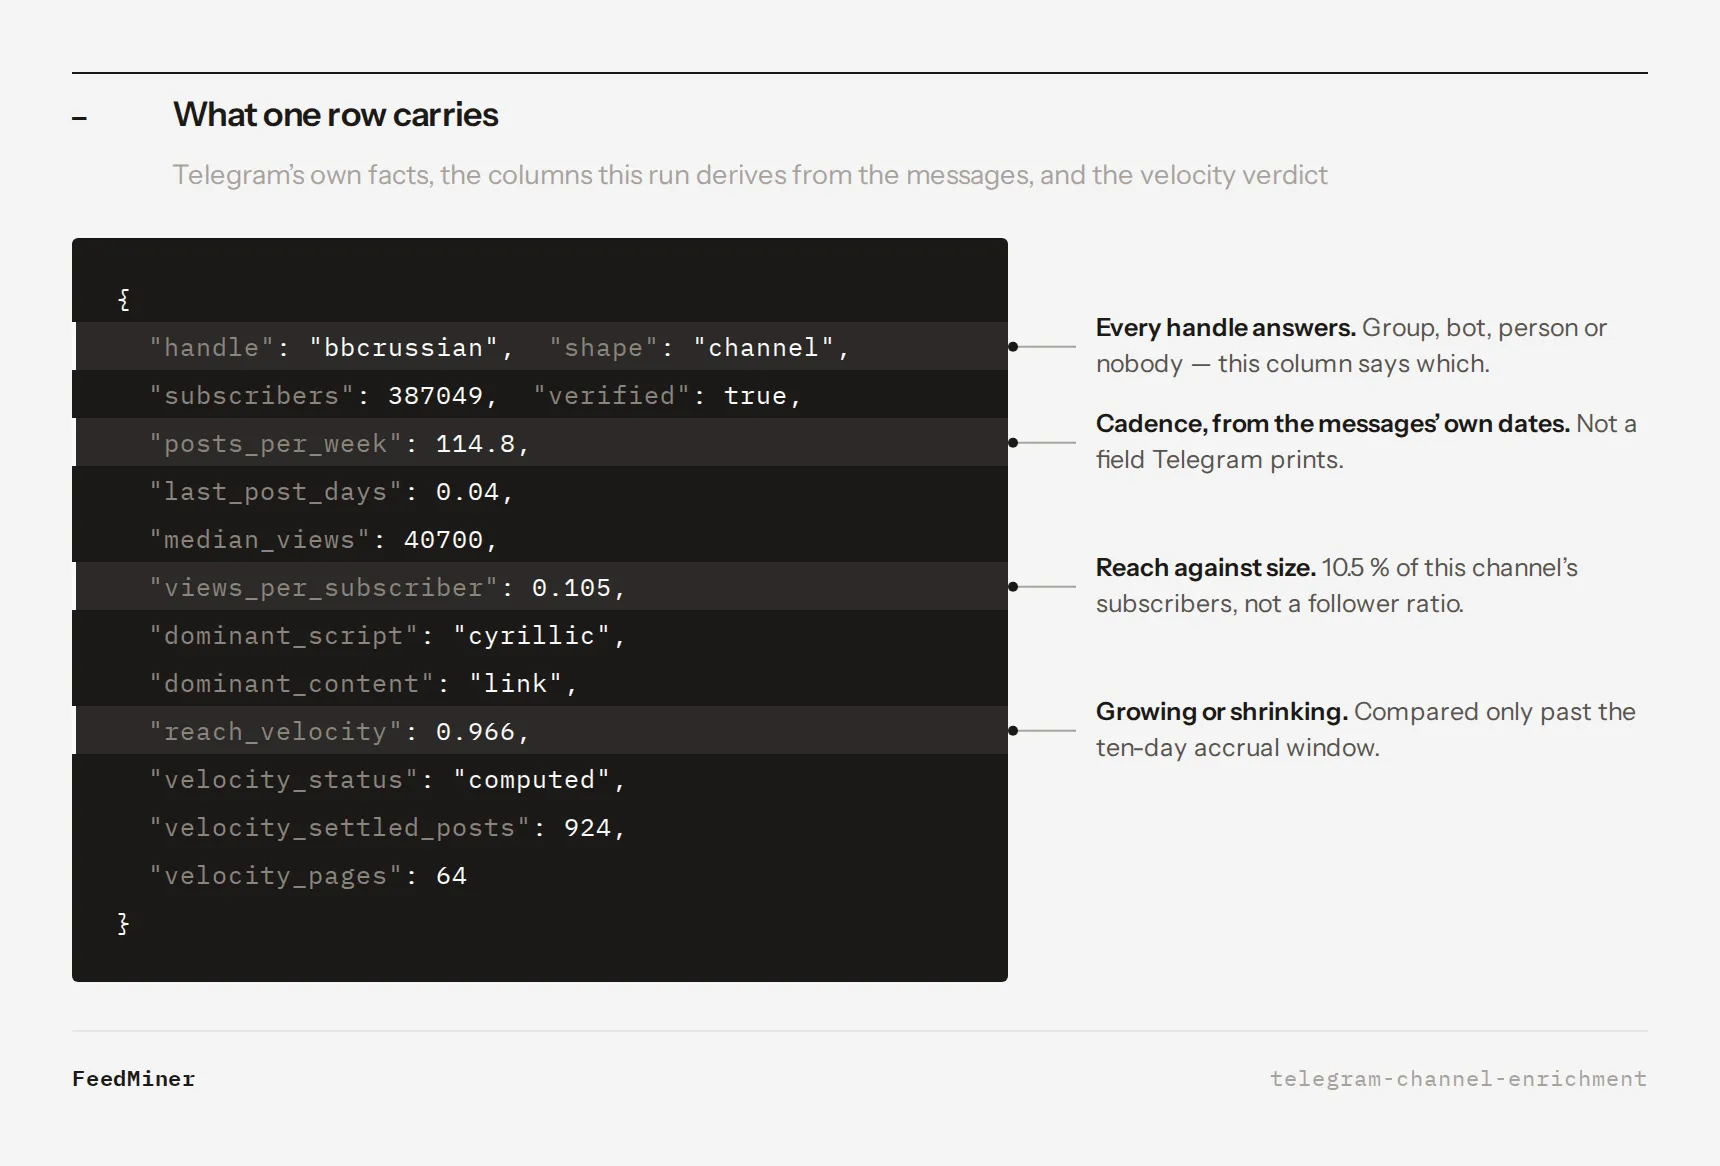Select the value "bbcrussian"
The image size is (1720, 1166).
(x=403, y=347)
